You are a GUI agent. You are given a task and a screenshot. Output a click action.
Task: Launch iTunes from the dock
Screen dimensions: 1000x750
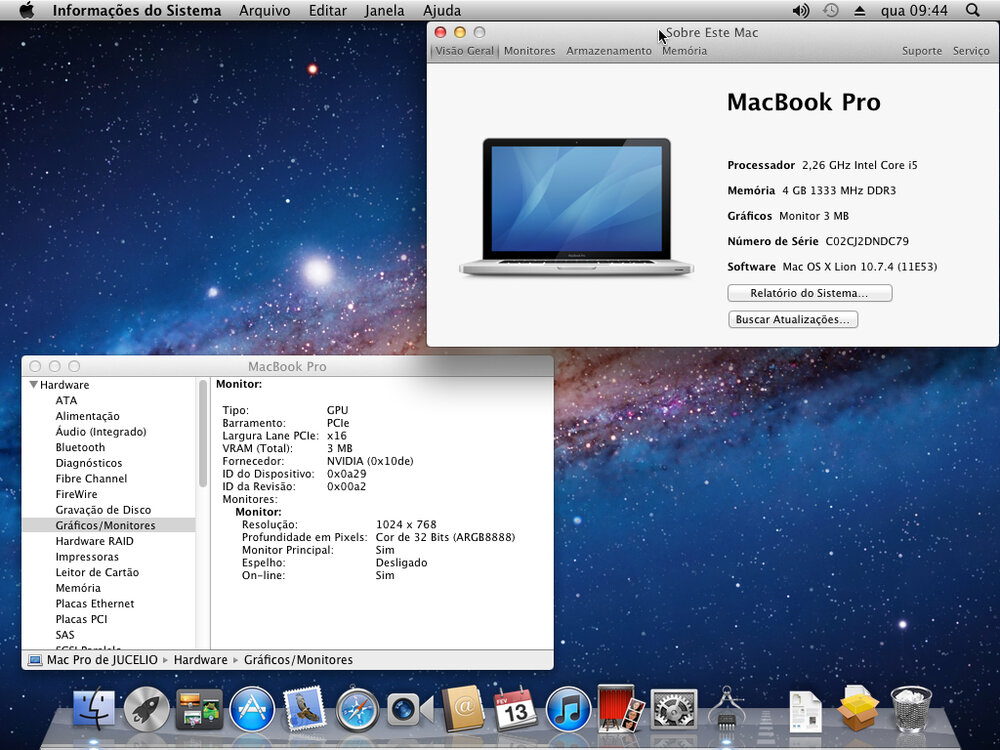(x=568, y=709)
